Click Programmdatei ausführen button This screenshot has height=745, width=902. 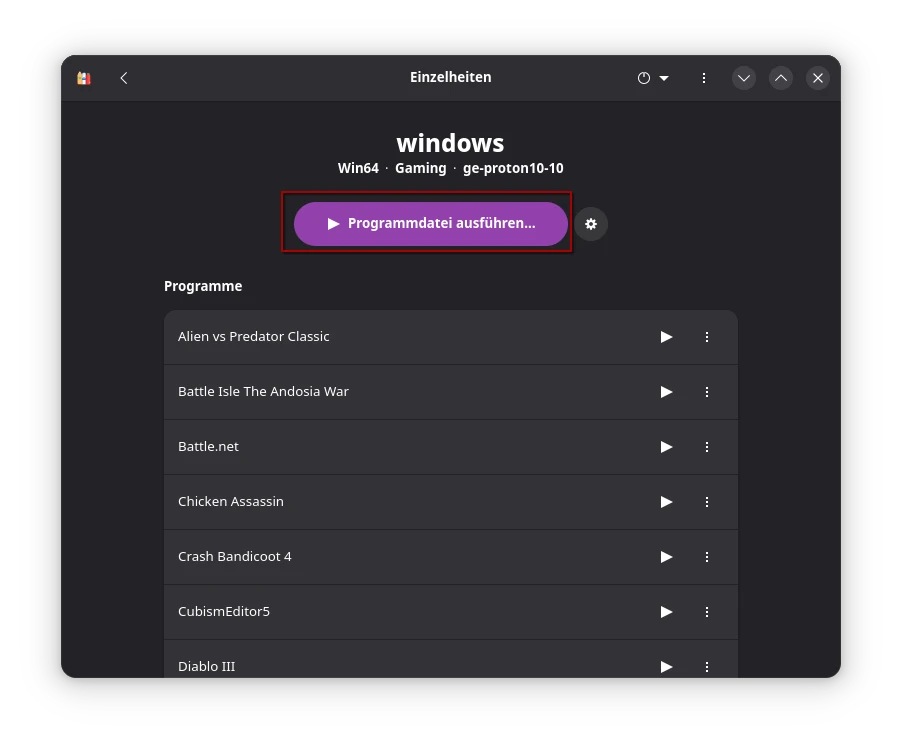point(431,224)
